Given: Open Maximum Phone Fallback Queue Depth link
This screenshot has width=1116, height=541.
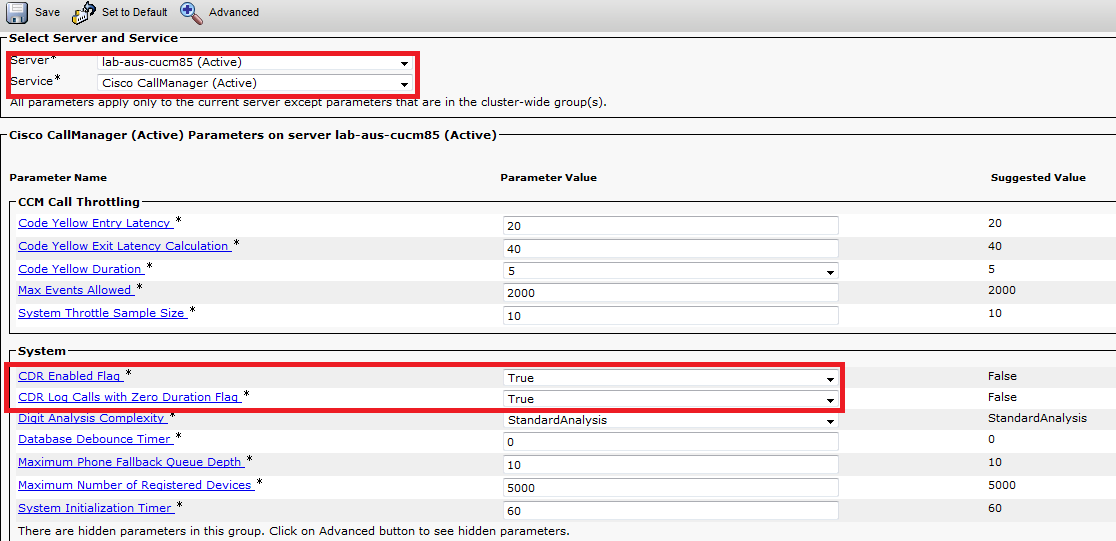Looking at the screenshot, I should [x=130, y=462].
